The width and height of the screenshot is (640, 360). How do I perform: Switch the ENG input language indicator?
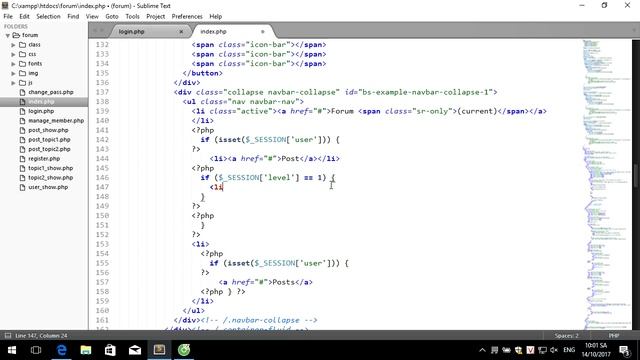tap(569, 350)
